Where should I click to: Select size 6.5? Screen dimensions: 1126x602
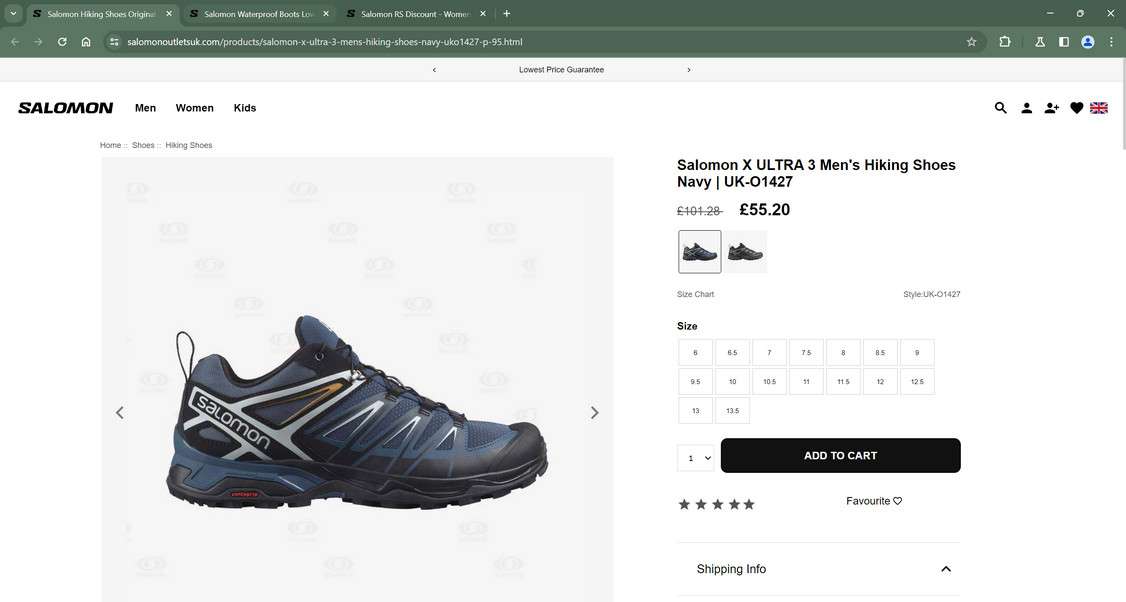click(x=732, y=353)
